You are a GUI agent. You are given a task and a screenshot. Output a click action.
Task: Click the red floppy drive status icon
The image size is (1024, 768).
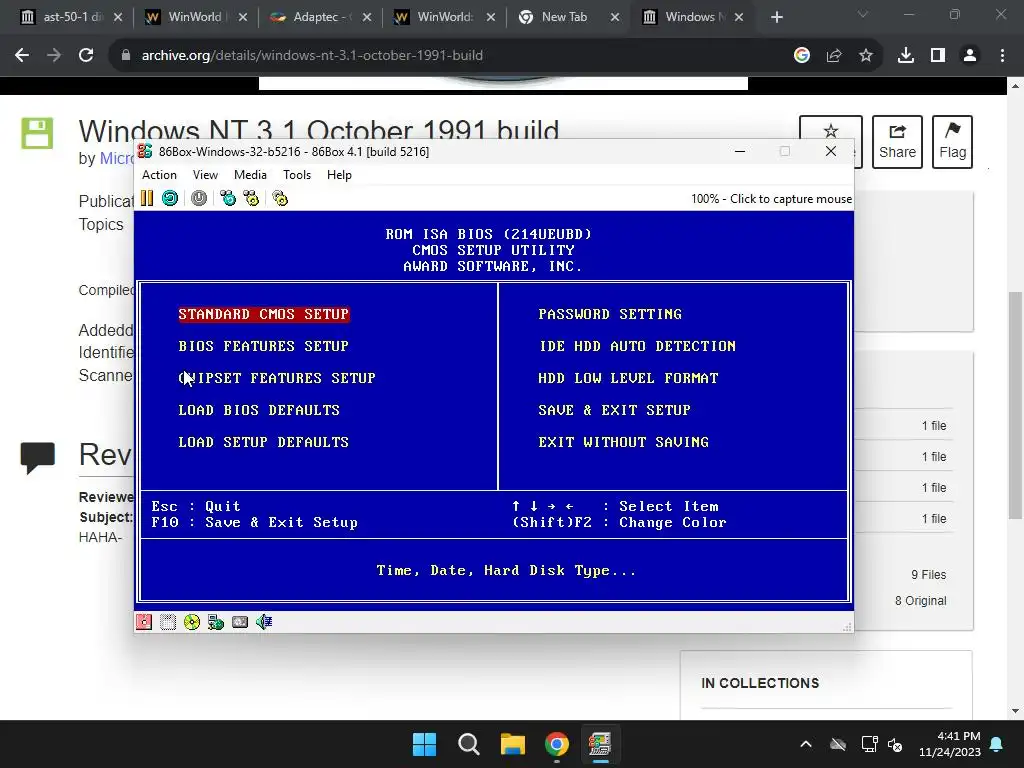tap(144, 622)
